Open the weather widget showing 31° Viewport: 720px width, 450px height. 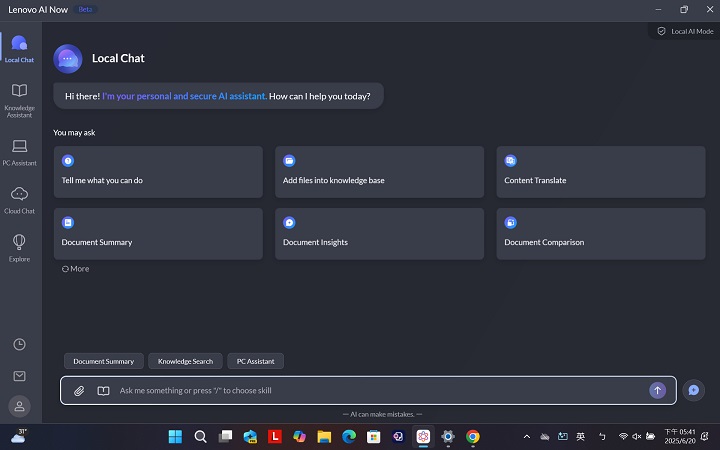tap(18, 436)
